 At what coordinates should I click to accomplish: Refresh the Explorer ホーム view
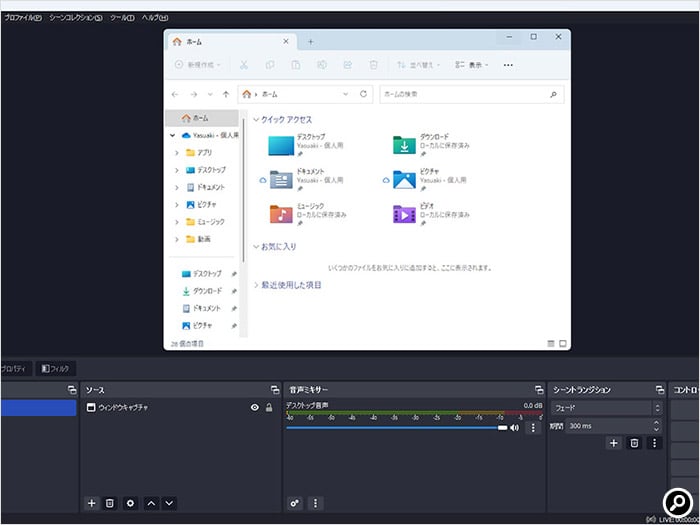(363, 94)
